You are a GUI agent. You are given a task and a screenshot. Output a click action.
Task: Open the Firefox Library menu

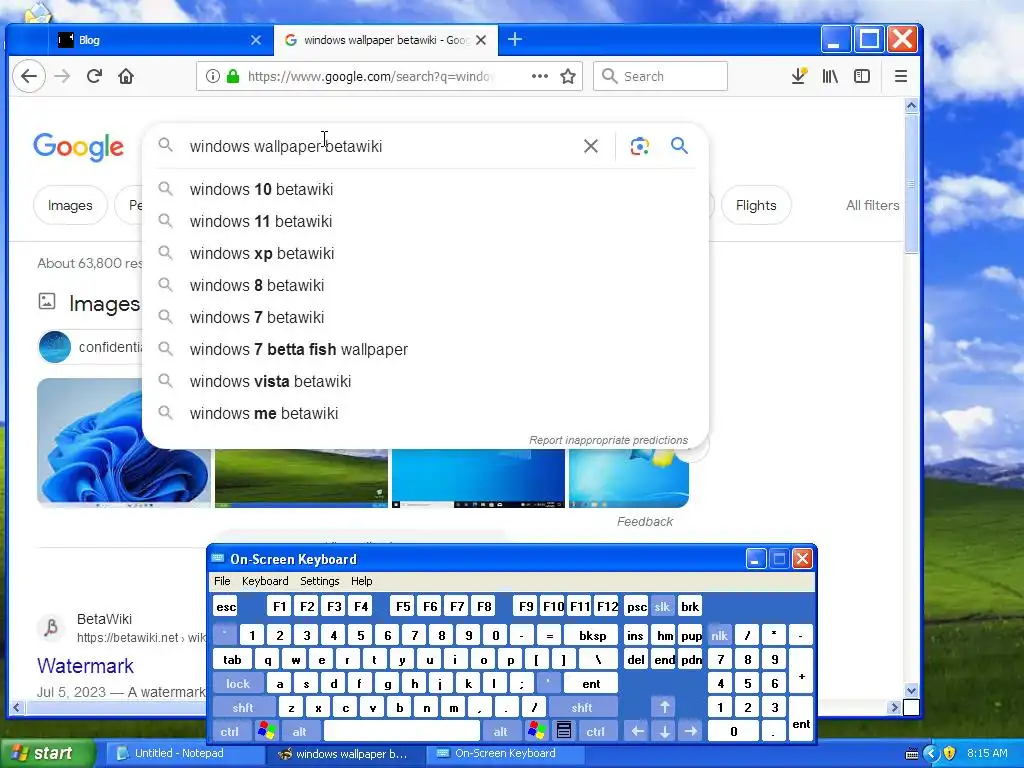point(830,76)
